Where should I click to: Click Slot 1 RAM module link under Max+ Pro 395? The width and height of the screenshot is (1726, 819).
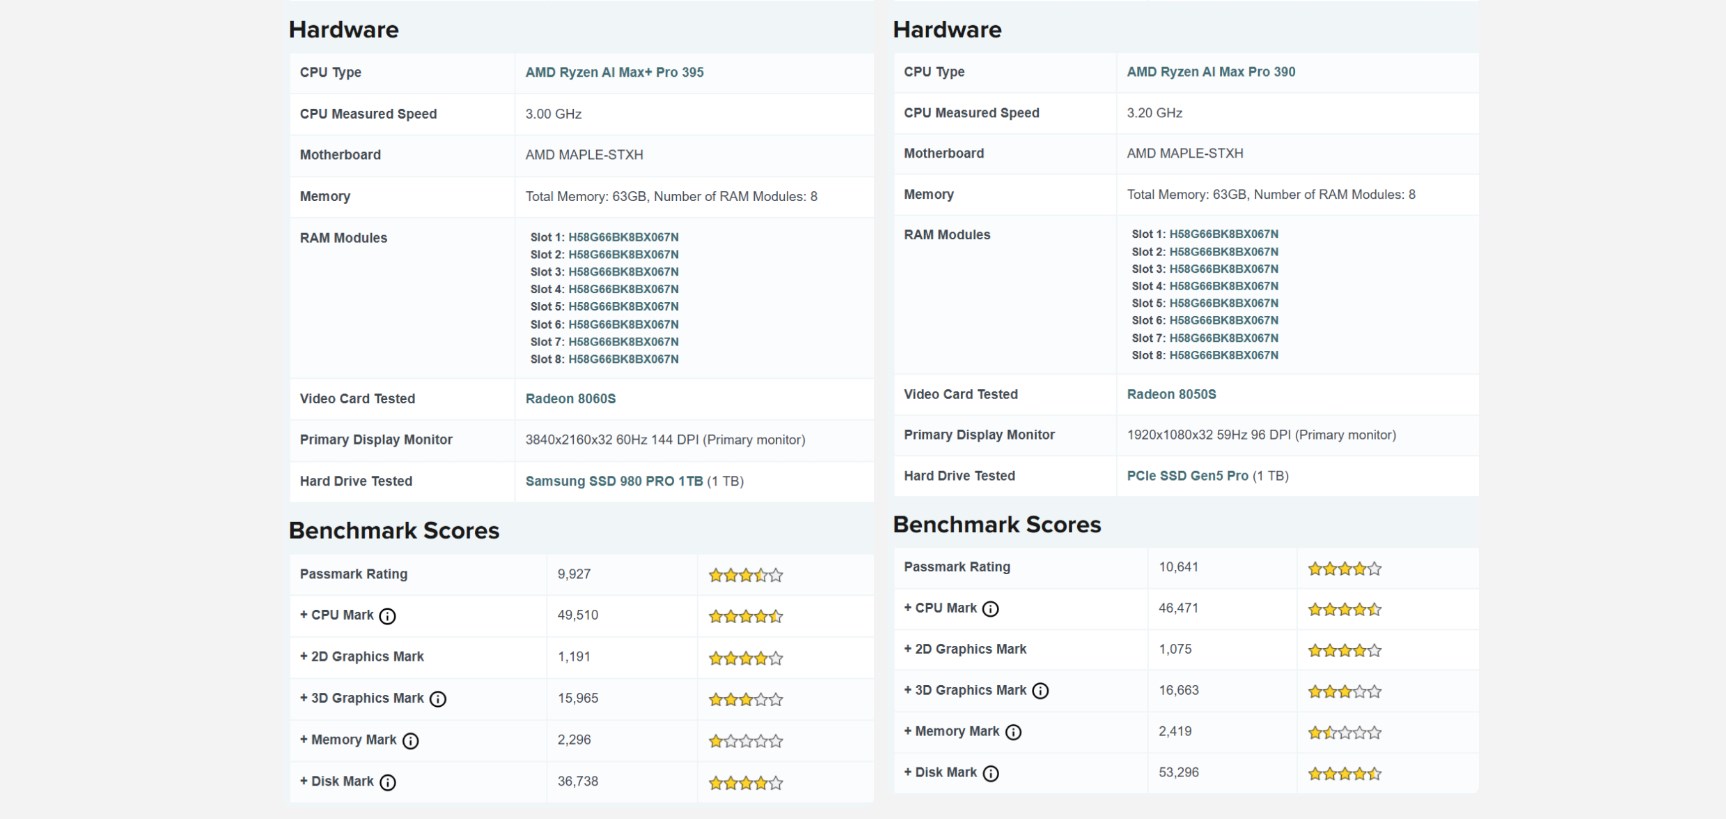623,237
